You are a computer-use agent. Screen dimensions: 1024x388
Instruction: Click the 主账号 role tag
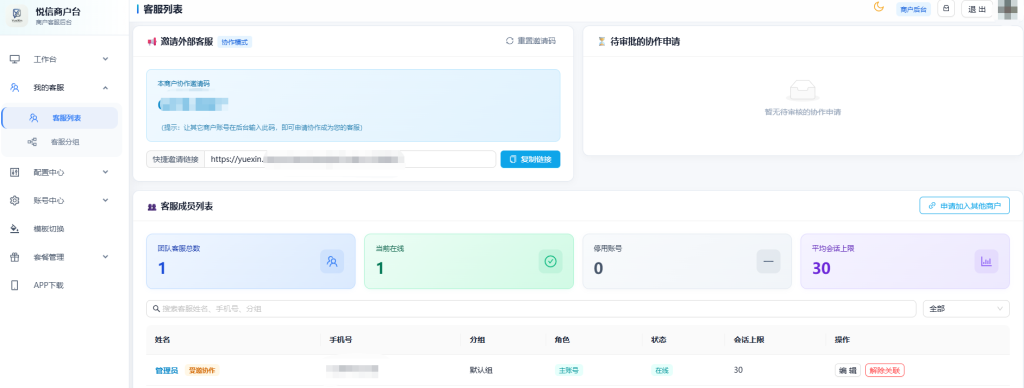pyautogui.click(x=568, y=370)
